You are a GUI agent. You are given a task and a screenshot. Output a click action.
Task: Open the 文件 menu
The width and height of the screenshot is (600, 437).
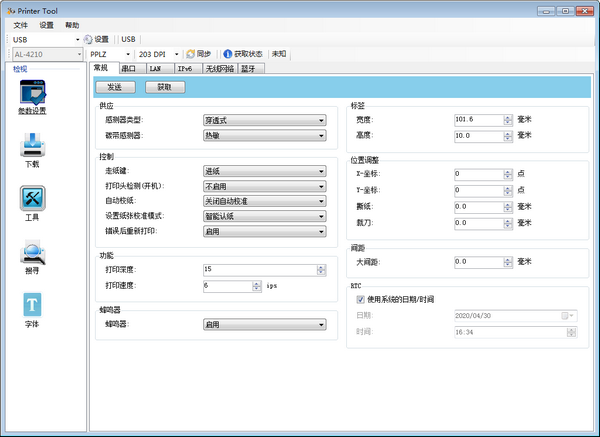tap(21, 24)
